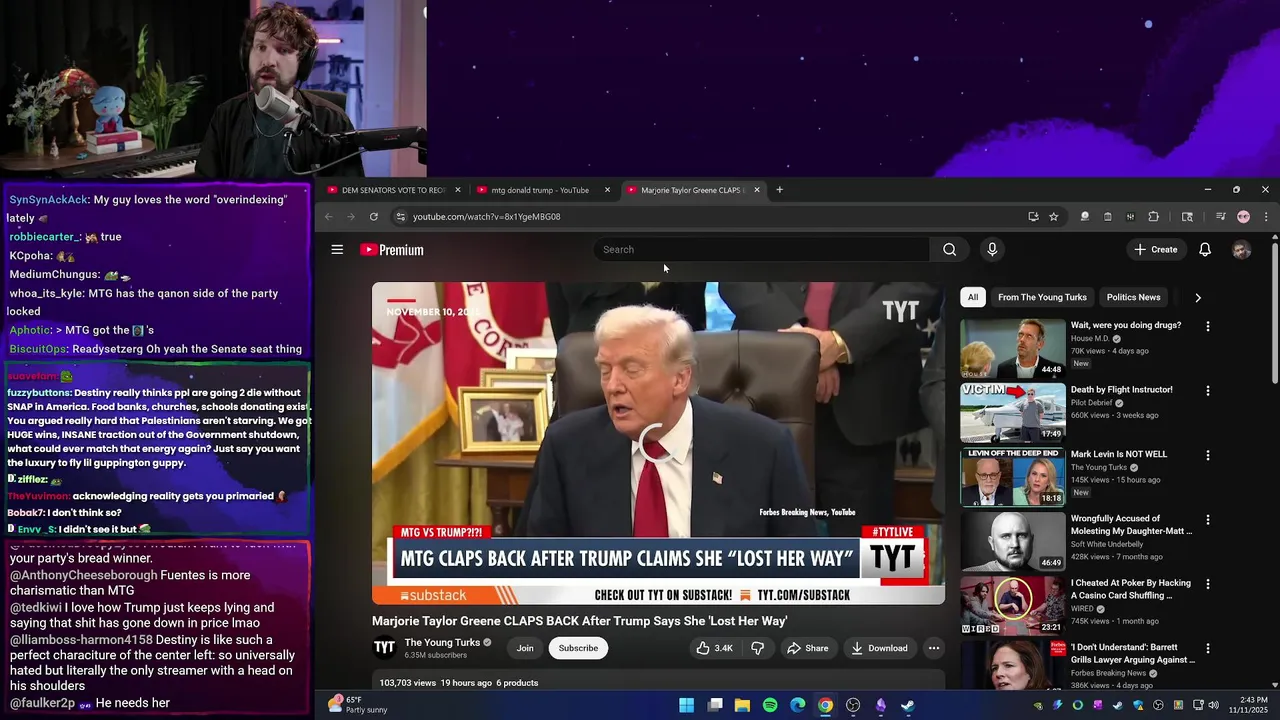Open options for 'Mark Levin Is NOT WELL' video
This screenshot has width=1280, height=720.
pos(1208,455)
